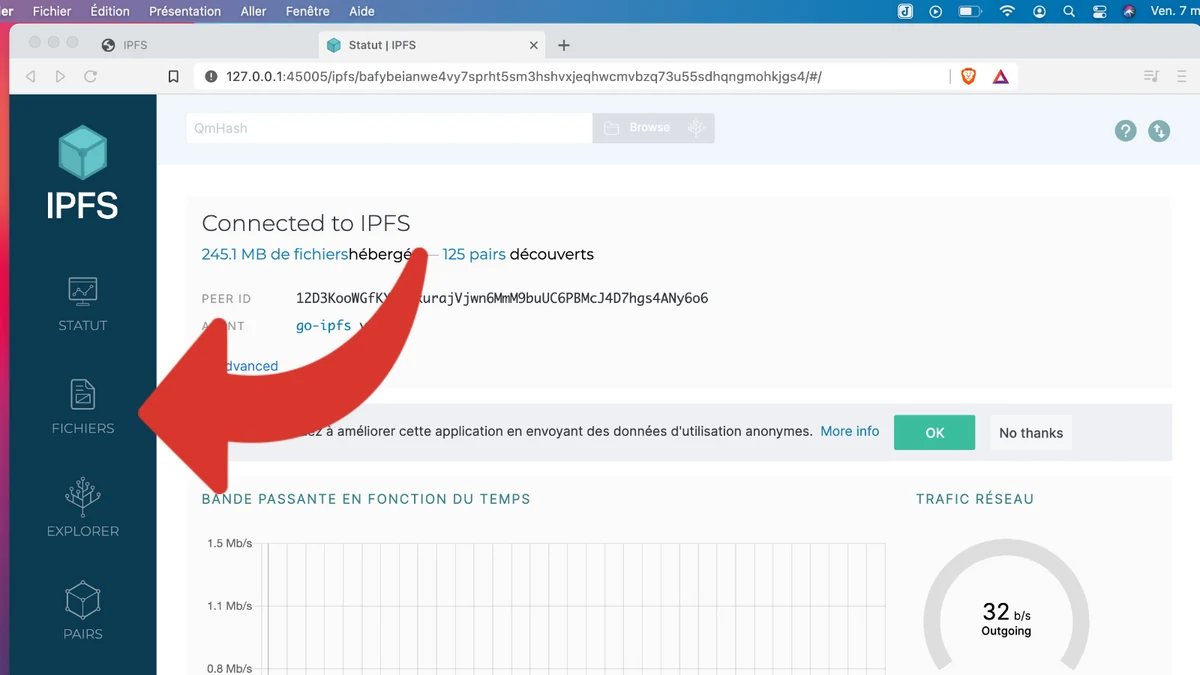Click the Brave Shields lion icon
The image size is (1200, 675).
point(968,76)
